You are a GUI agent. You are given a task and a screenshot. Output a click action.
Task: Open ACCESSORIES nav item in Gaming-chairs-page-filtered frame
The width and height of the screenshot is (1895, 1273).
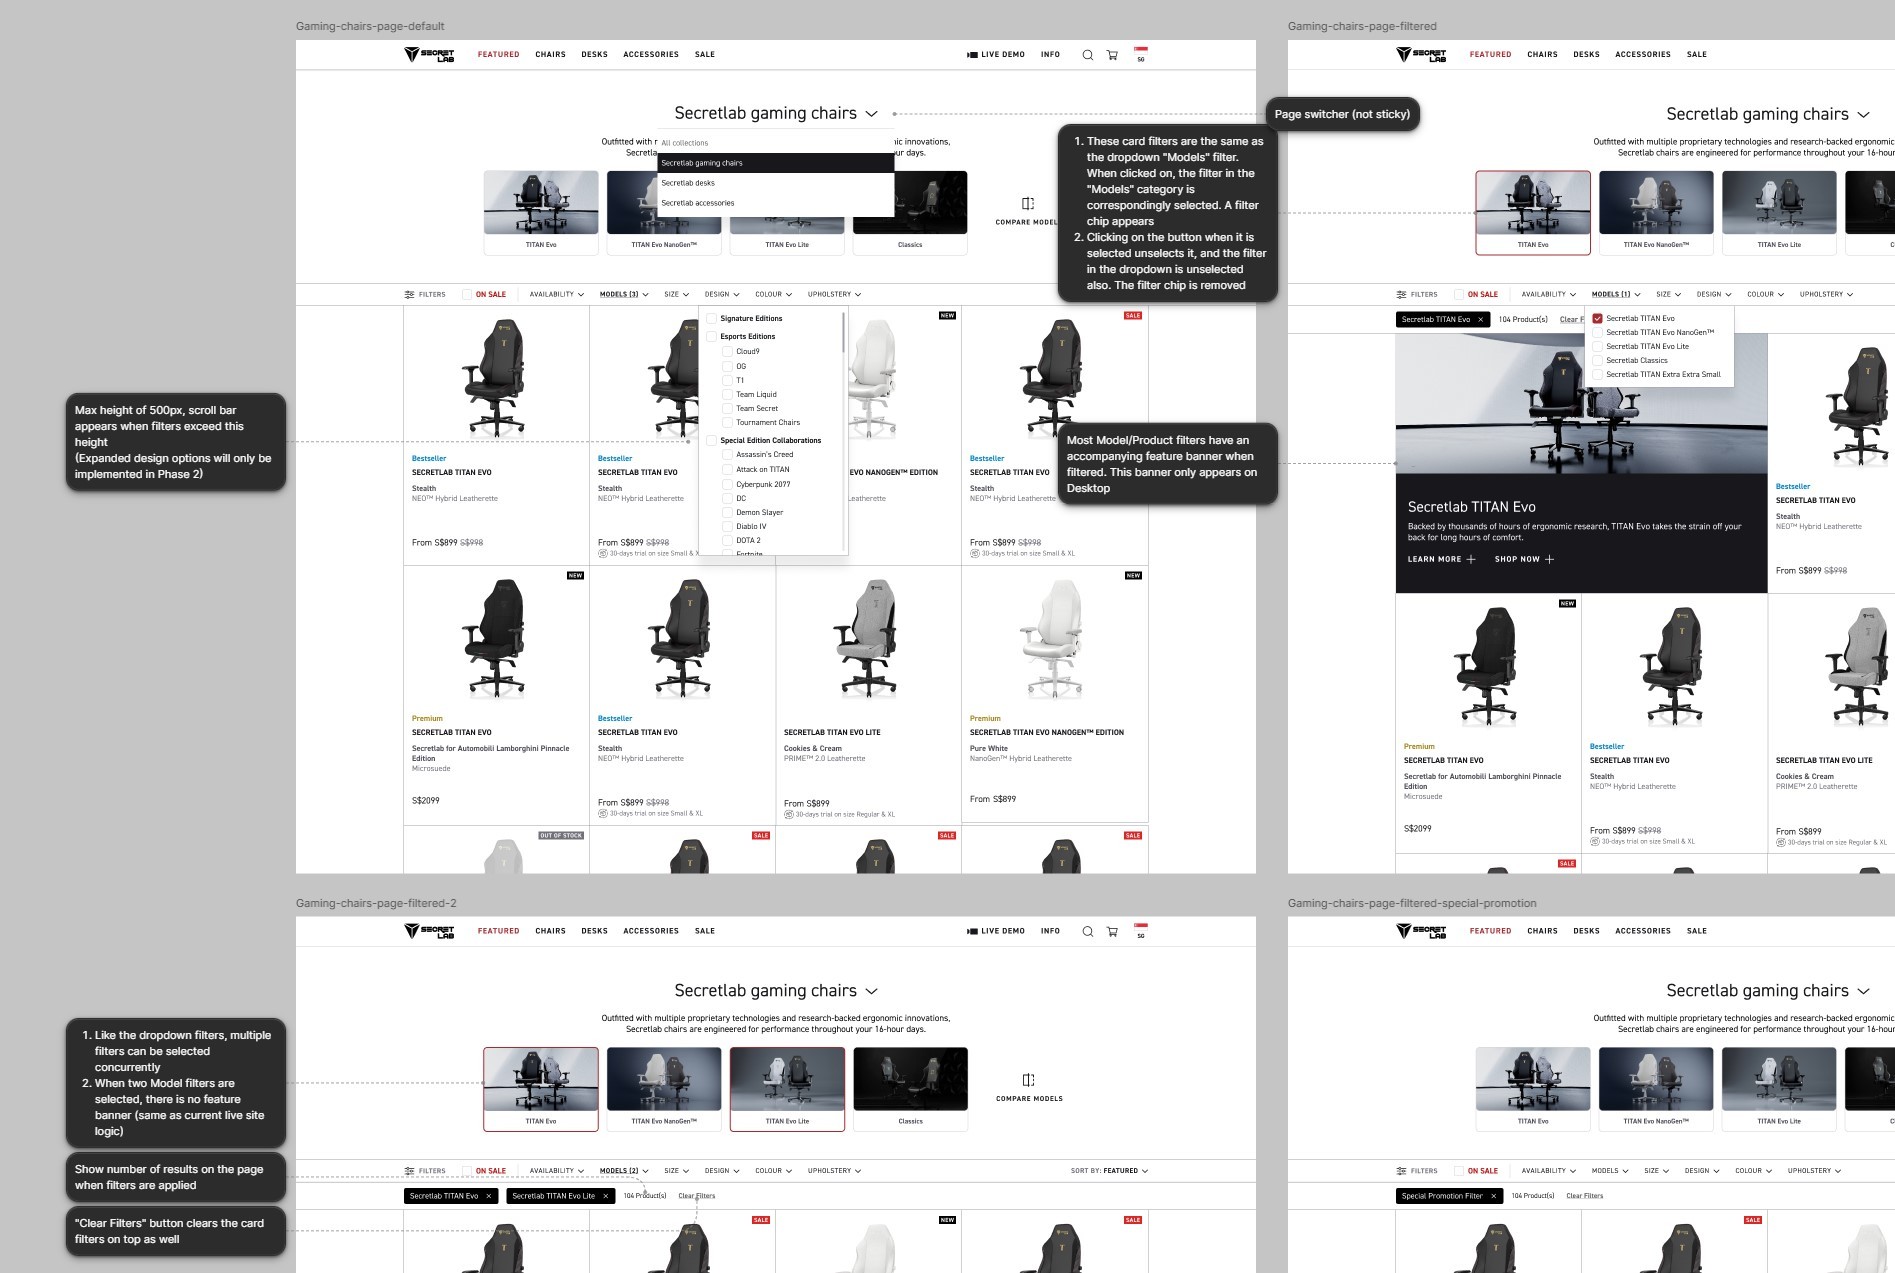point(1643,55)
